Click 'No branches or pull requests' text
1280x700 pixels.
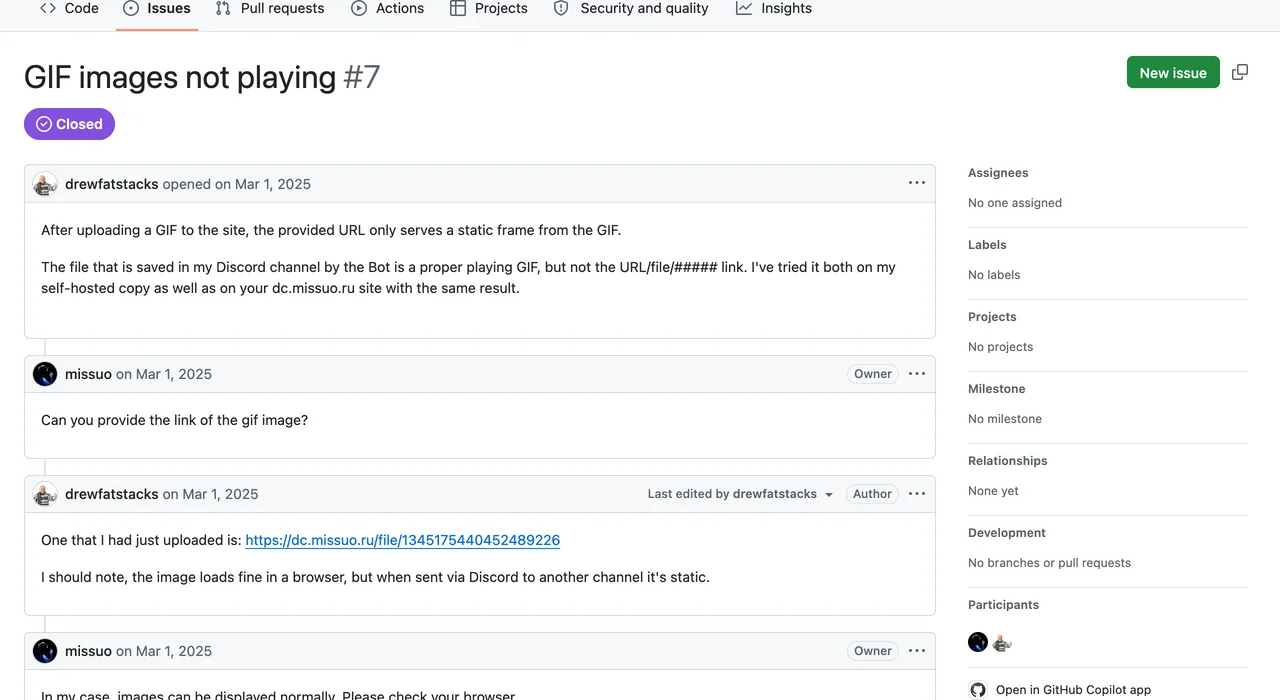pyautogui.click(x=1049, y=563)
